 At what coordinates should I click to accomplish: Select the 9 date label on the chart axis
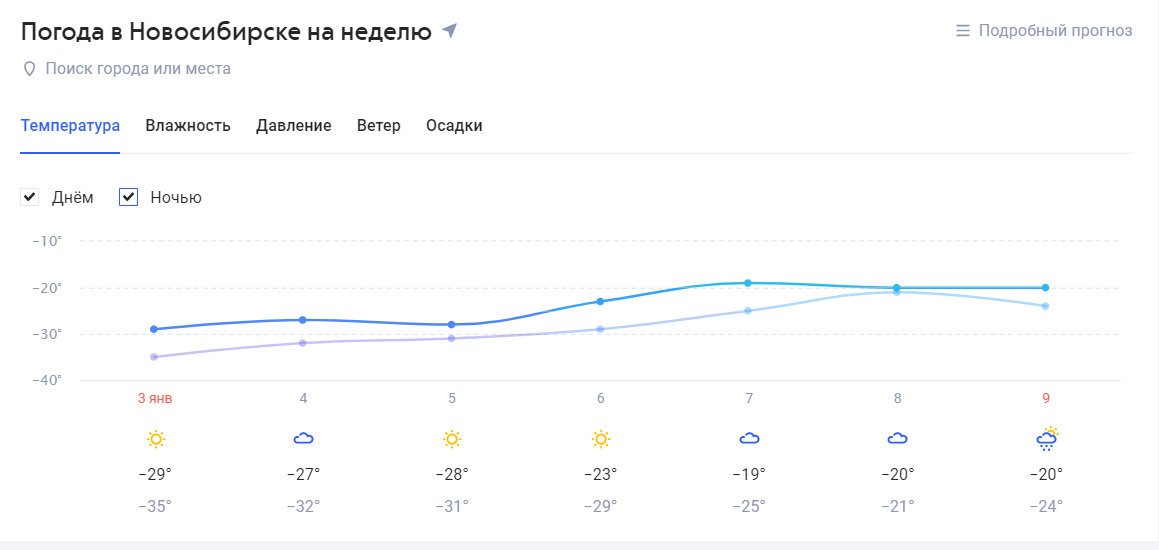pyautogui.click(x=1046, y=398)
